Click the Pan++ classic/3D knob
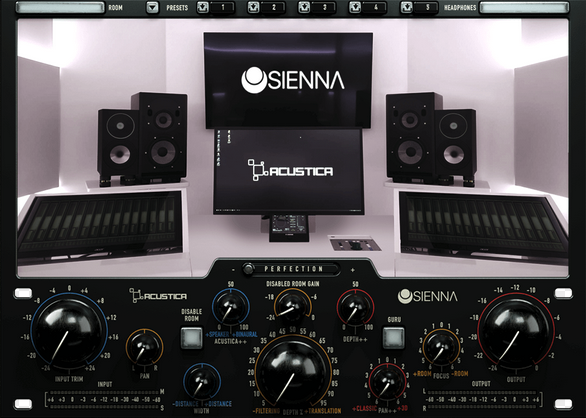Screen dimensions: 586x418 coord(387,382)
